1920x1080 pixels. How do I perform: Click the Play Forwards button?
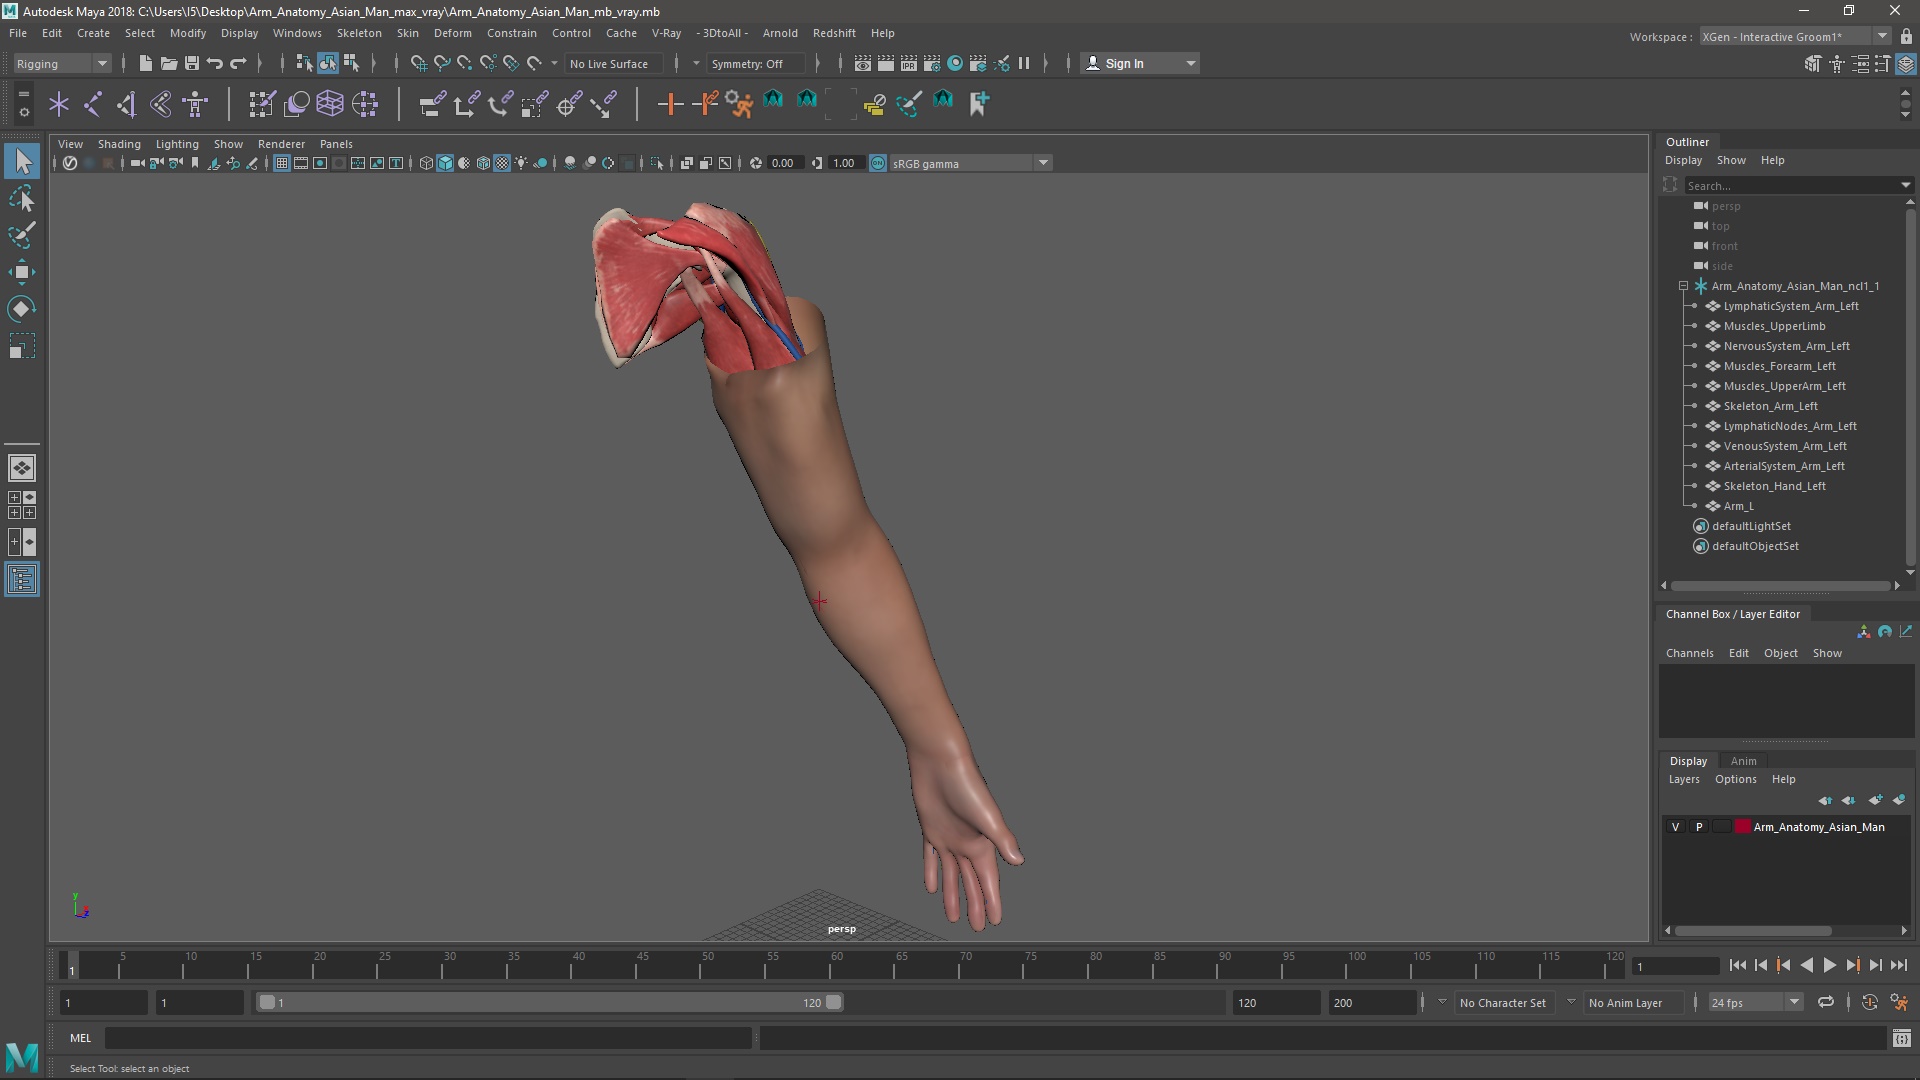tap(1829, 965)
